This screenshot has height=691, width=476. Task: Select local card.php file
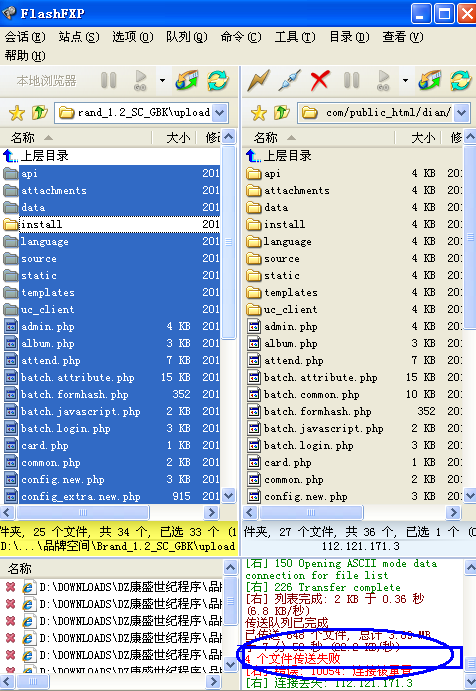coord(110,446)
